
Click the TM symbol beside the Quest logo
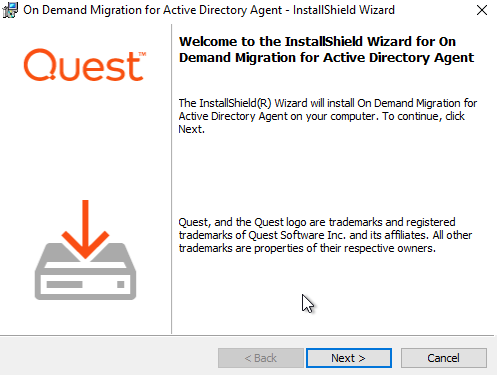coord(142,54)
